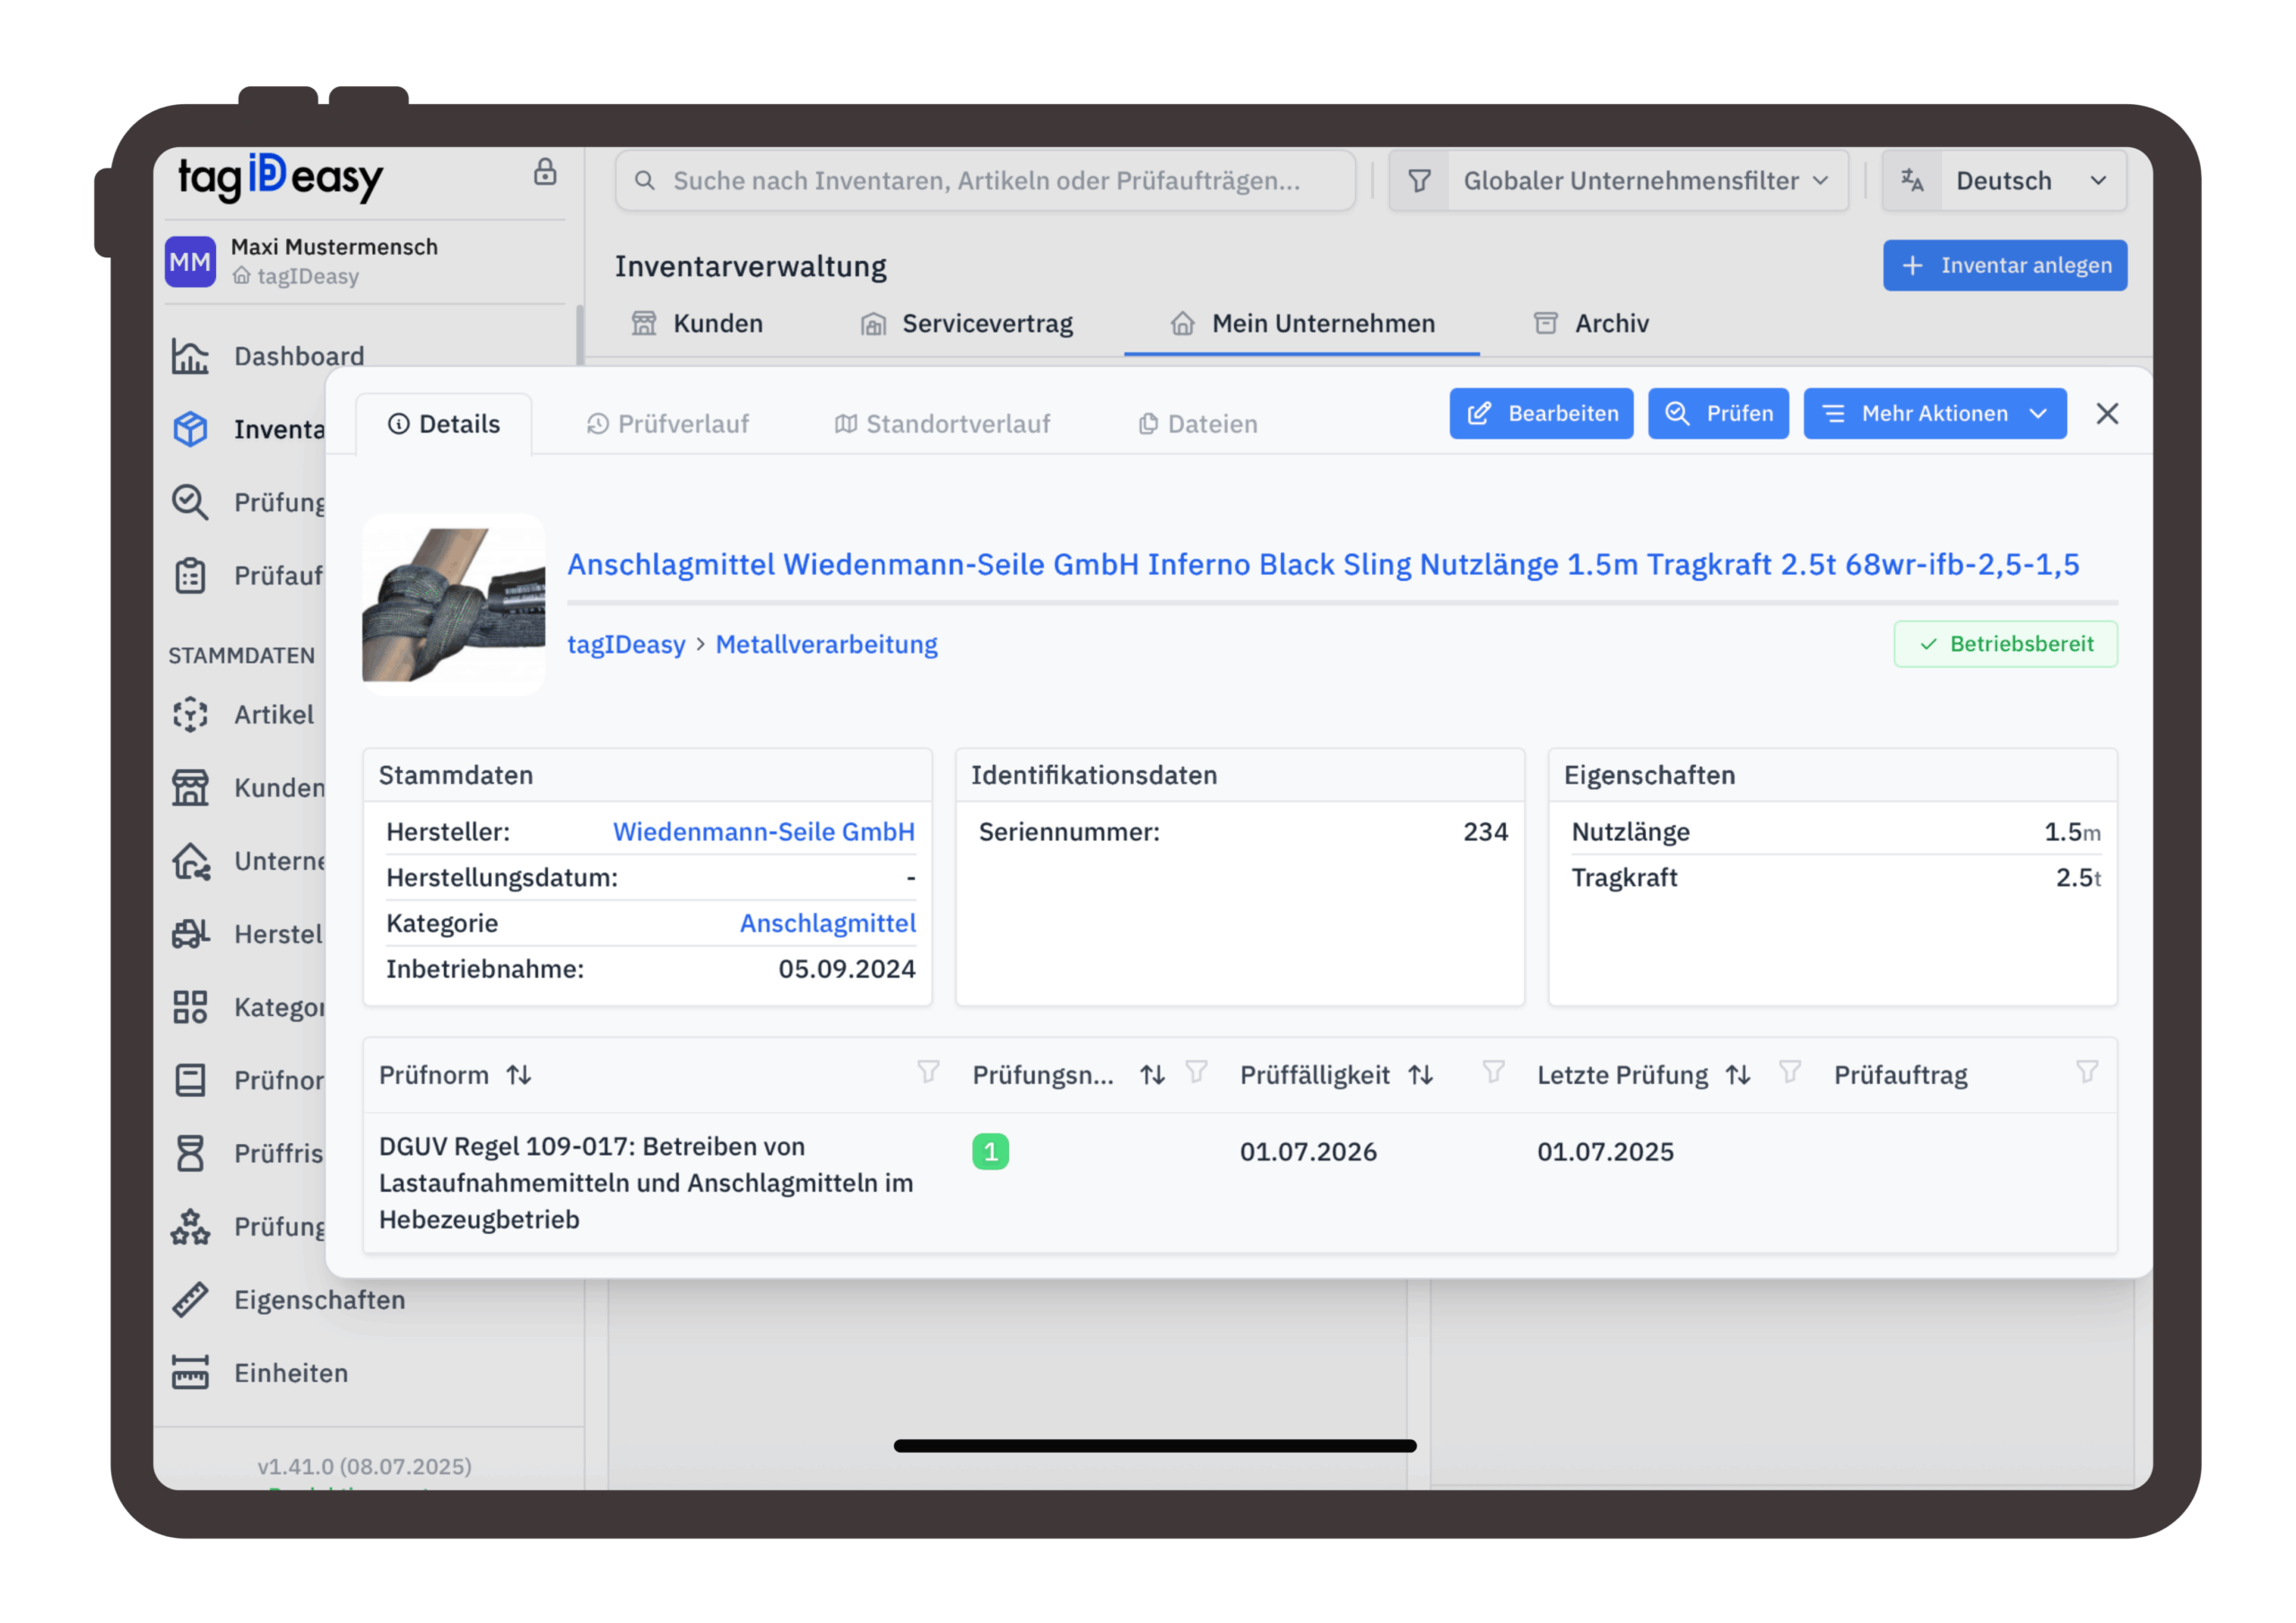This screenshot has width=2296, height=1623.
Task: Sort by Prüfungsn... column arrows
Action: tap(1153, 1074)
